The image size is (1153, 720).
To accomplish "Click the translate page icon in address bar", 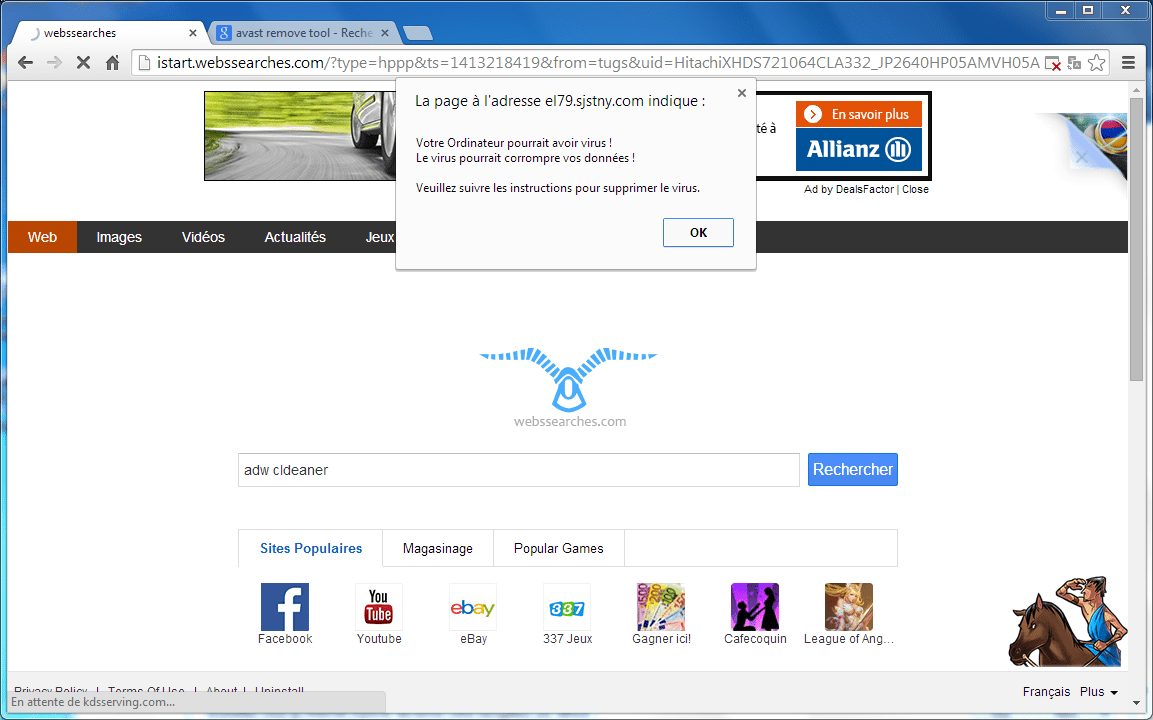I will coord(1074,63).
